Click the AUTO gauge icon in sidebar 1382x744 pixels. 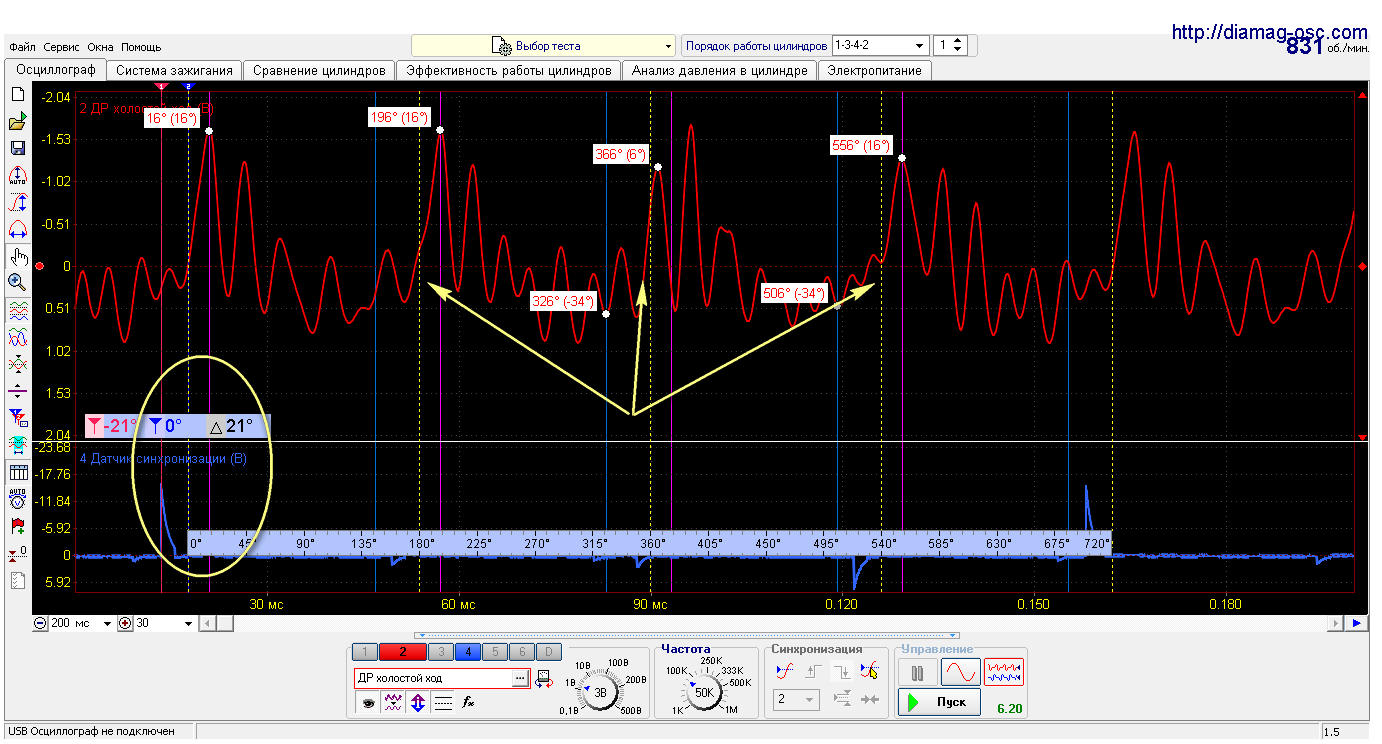pyautogui.click(x=17, y=498)
